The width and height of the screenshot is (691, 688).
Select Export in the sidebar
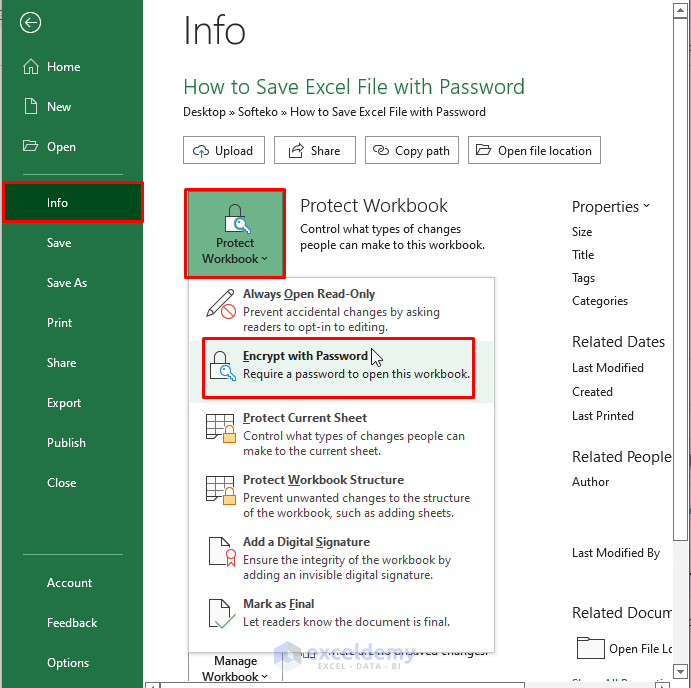click(72, 402)
